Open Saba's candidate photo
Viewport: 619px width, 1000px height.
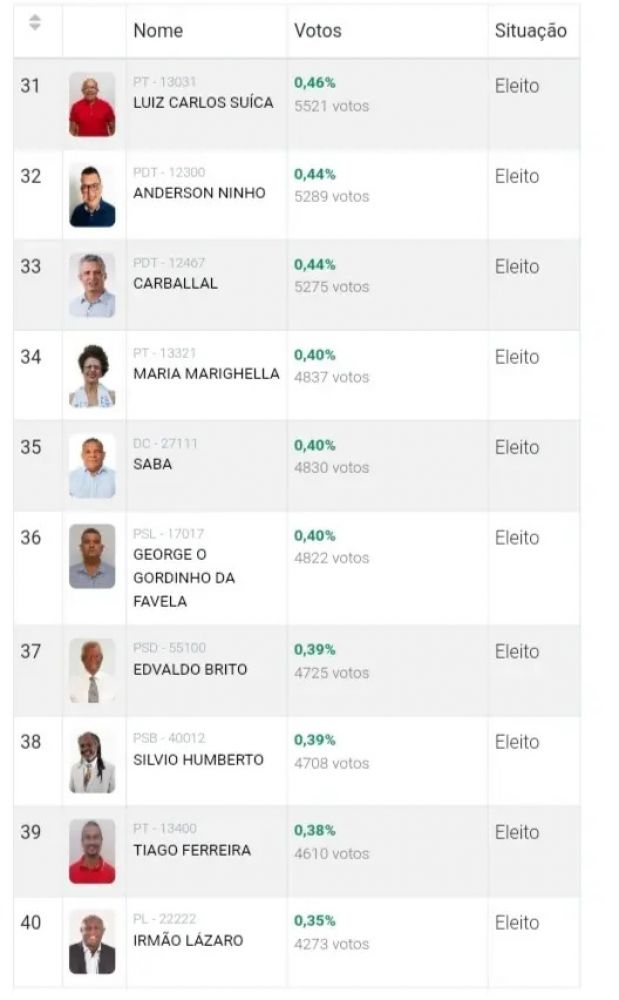(92, 466)
